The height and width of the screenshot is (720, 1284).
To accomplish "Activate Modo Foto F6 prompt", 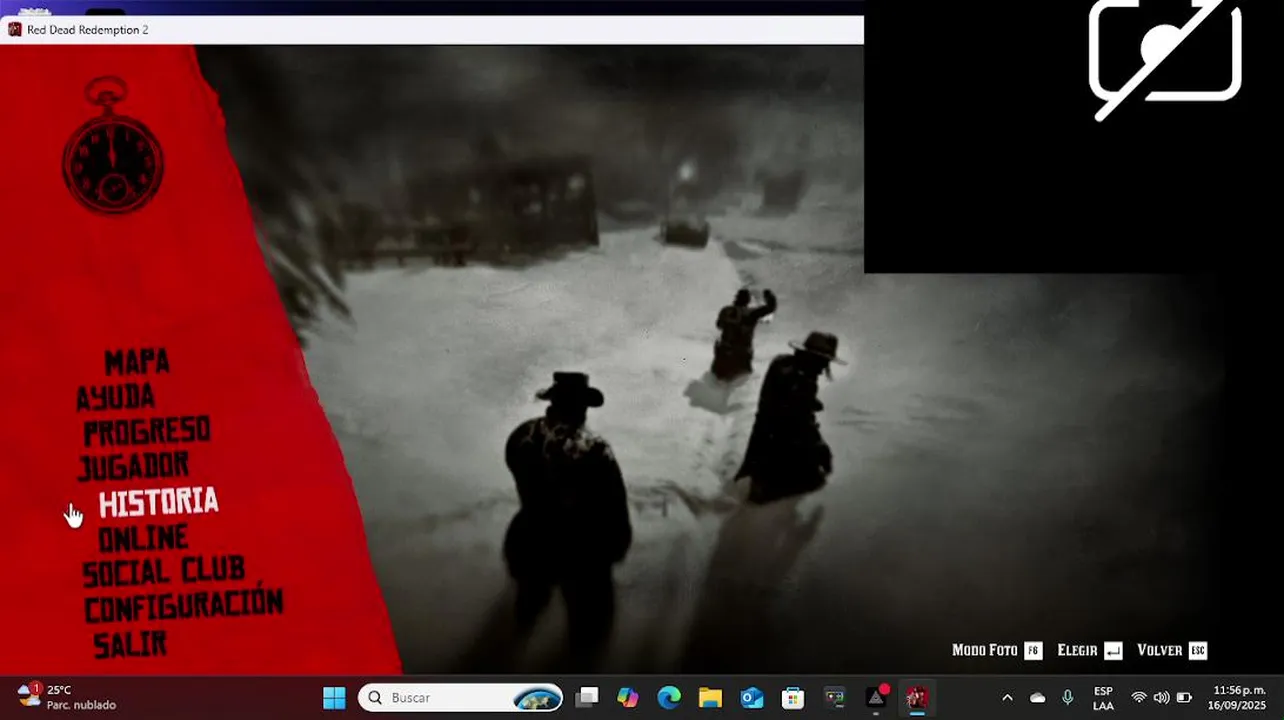I will tap(996, 650).
